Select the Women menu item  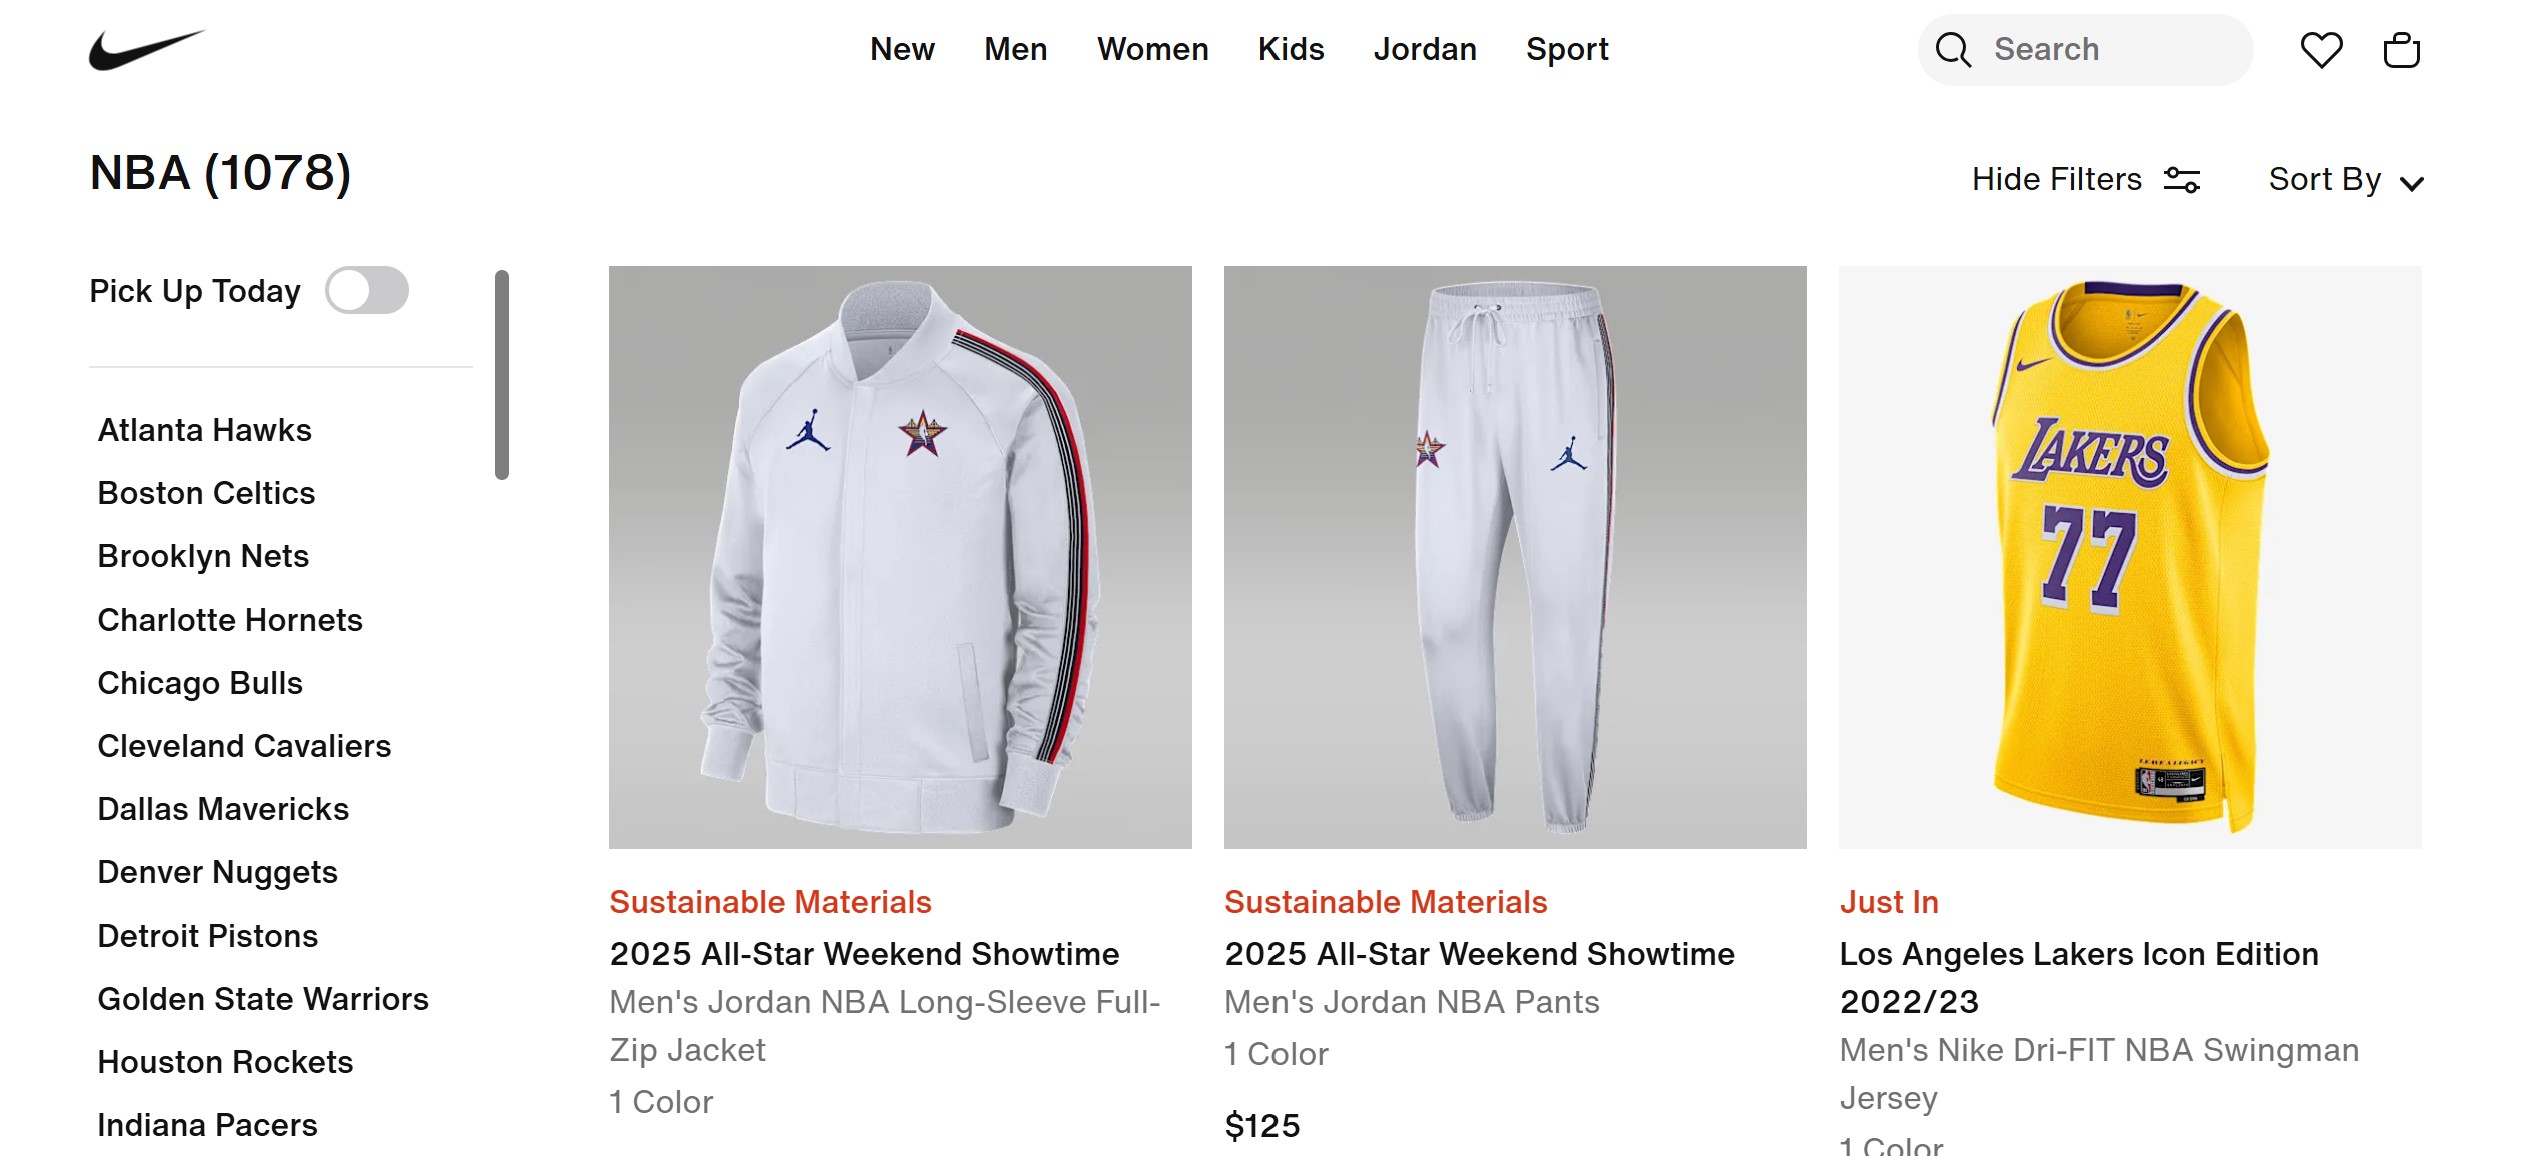click(x=1152, y=49)
